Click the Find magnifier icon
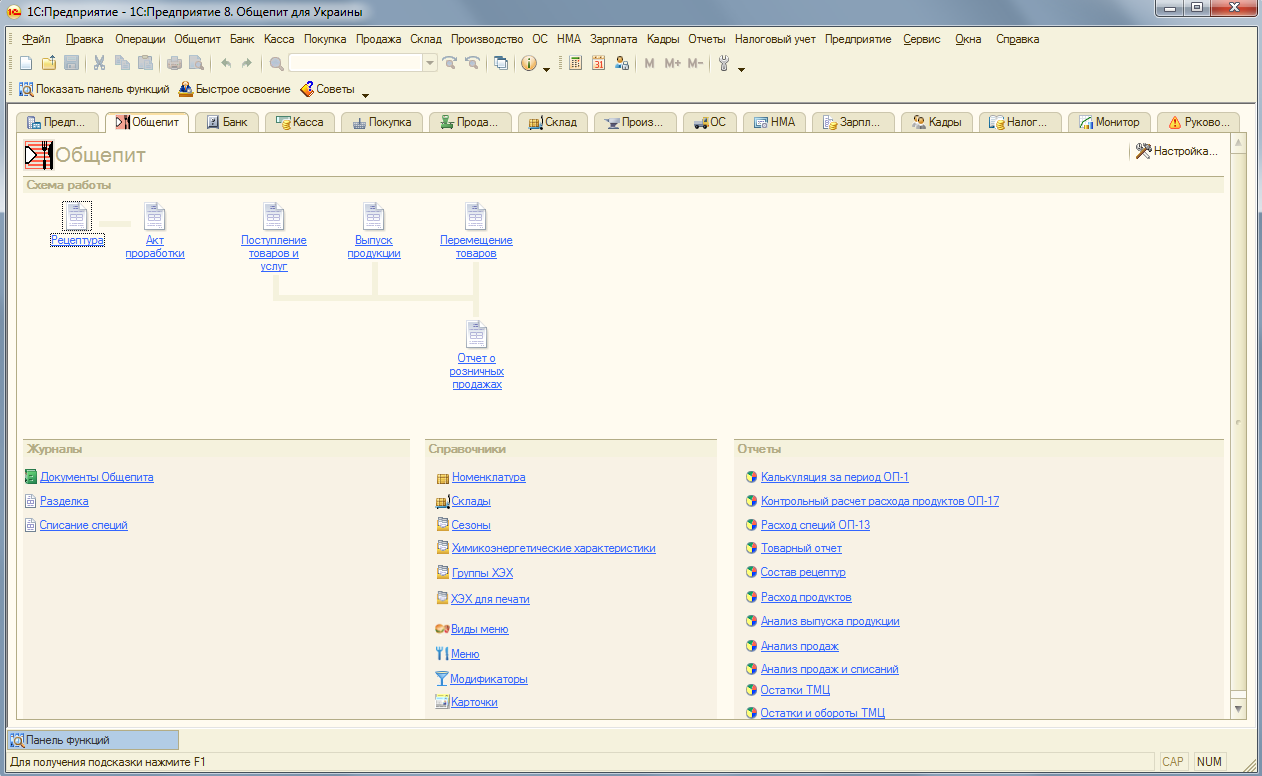The height and width of the screenshot is (776, 1262). (276, 63)
